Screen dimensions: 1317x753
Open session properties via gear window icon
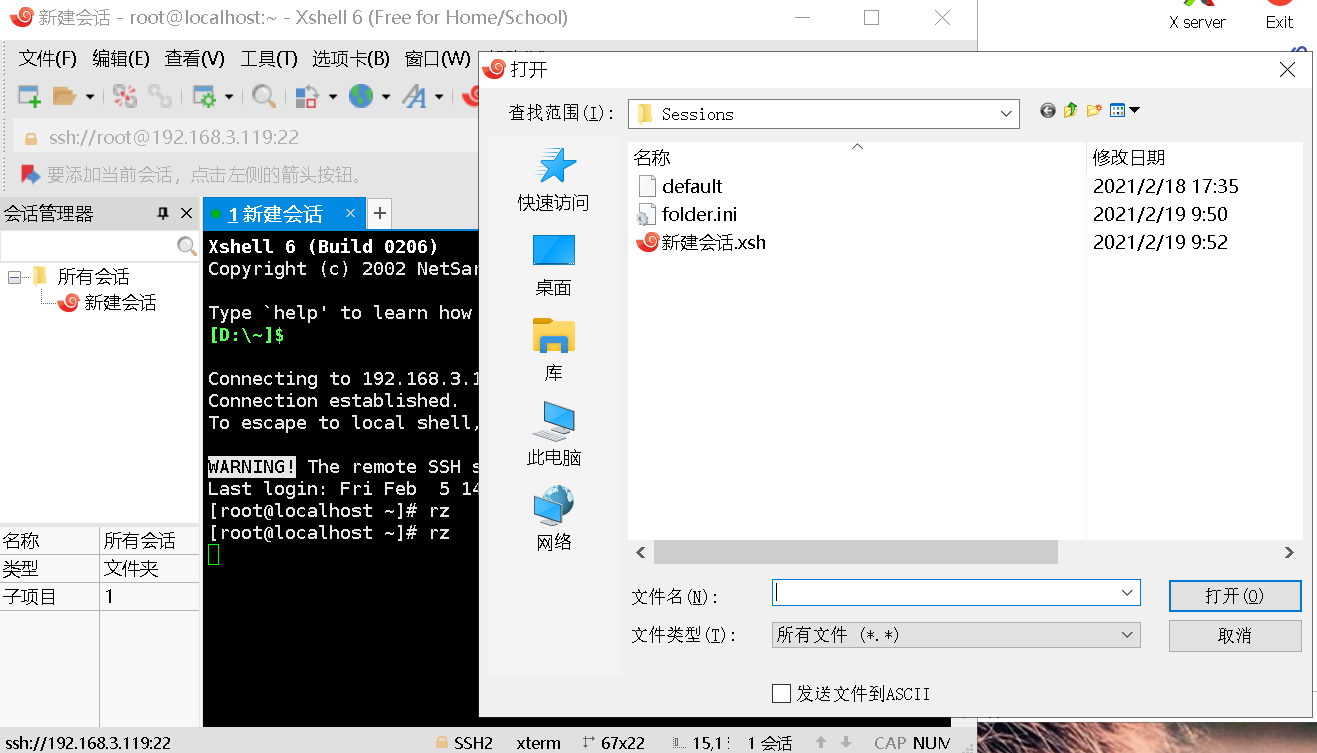[205, 96]
